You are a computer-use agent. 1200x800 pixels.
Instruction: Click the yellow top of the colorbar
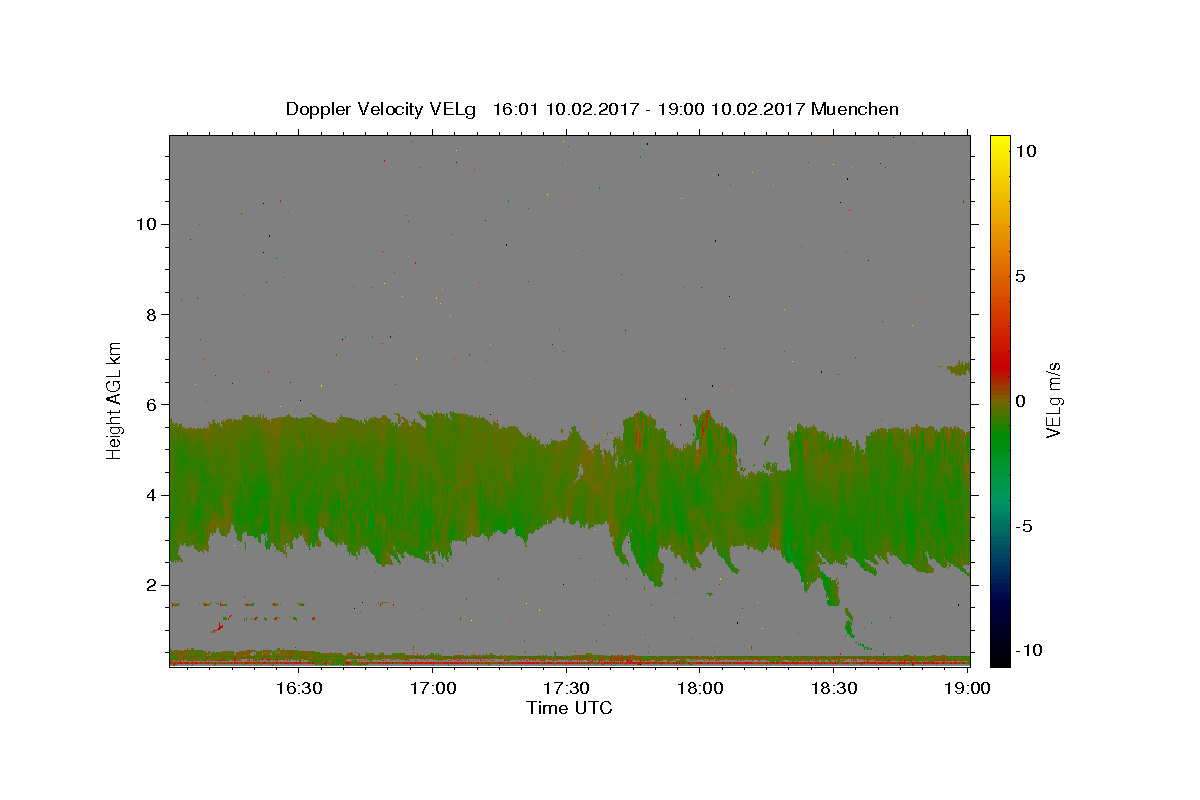coord(1000,143)
